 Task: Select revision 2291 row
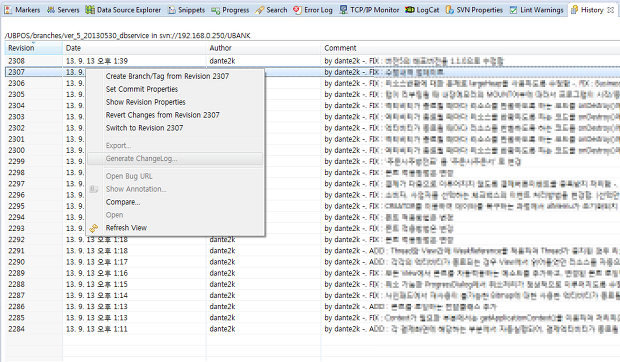point(312,251)
